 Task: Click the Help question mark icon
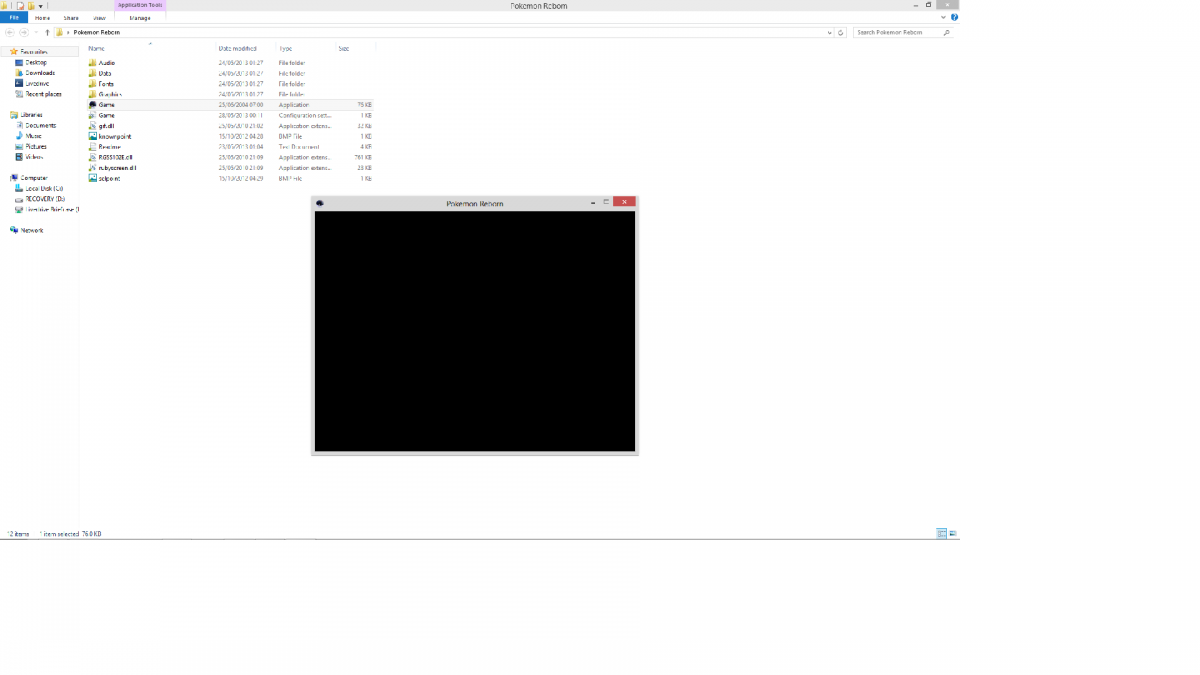(x=954, y=17)
